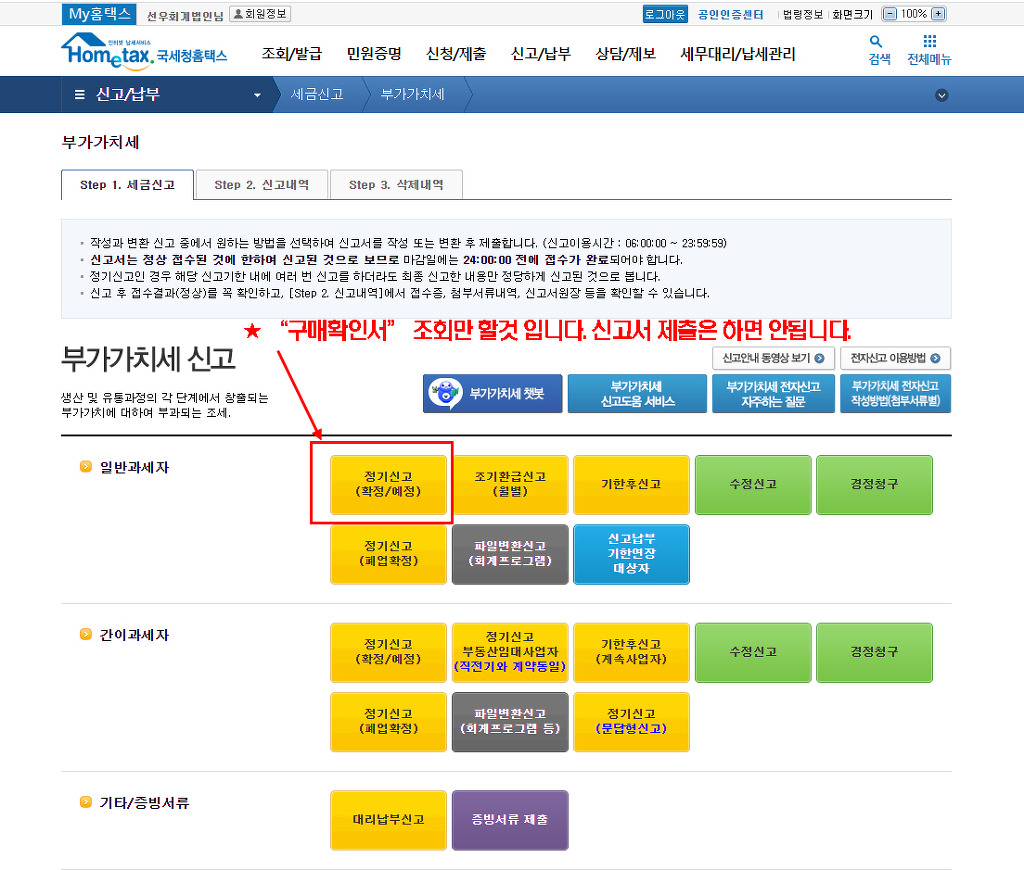Click 간이과세자 정기신고 (확정/예정)
The width and height of the screenshot is (1024, 870).
388,652
